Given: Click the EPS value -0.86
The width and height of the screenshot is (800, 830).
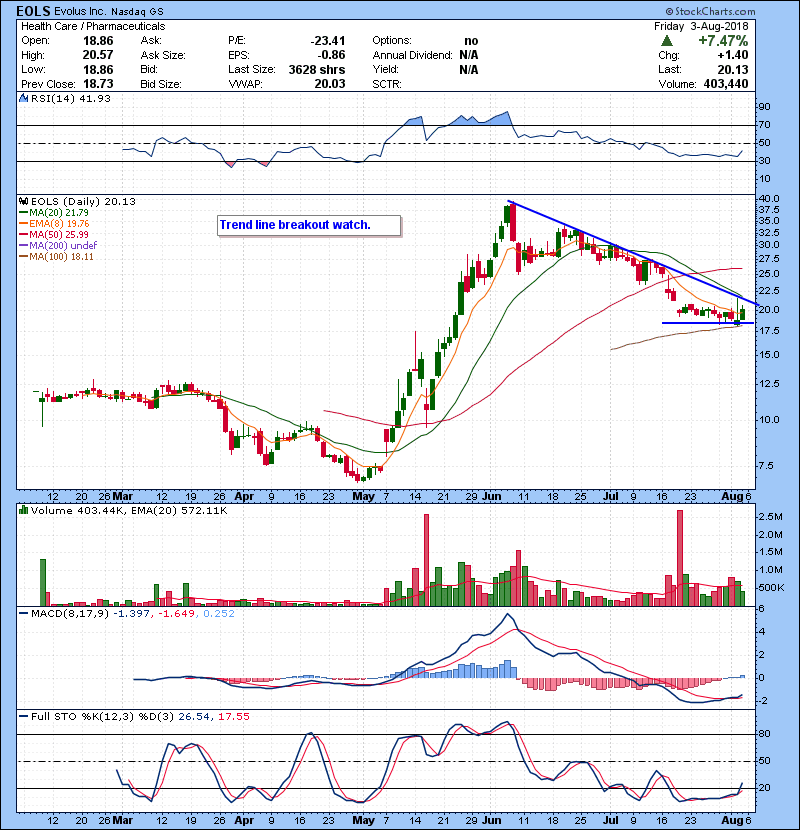Looking at the screenshot, I should pyautogui.click(x=331, y=55).
